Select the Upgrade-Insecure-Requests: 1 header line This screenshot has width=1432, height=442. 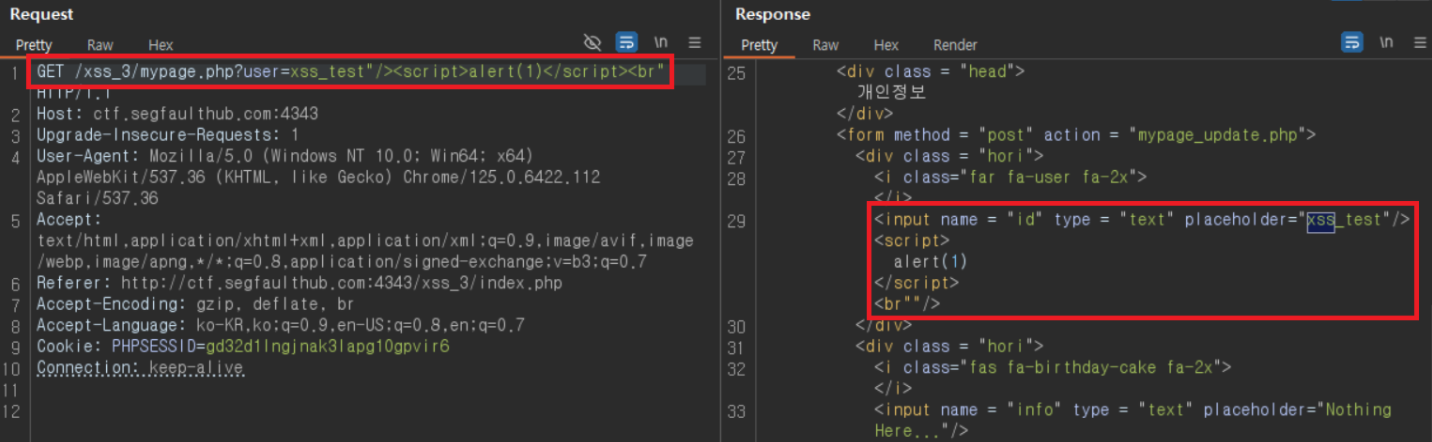pos(168,135)
